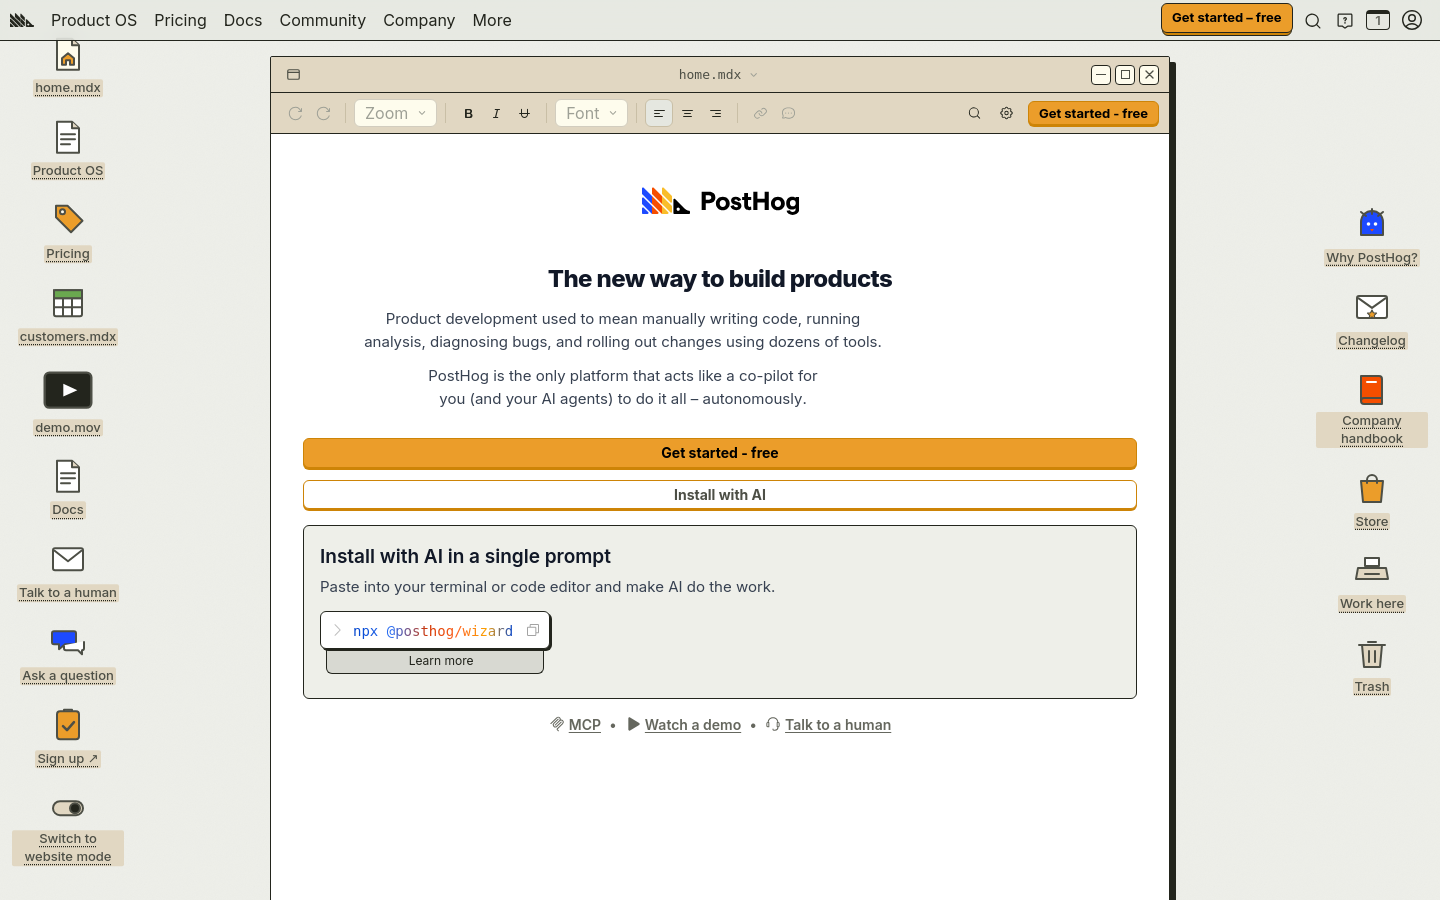The height and width of the screenshot is (900, 1440).
Task: Click the window panel icon in title bar
Action: 293,75
